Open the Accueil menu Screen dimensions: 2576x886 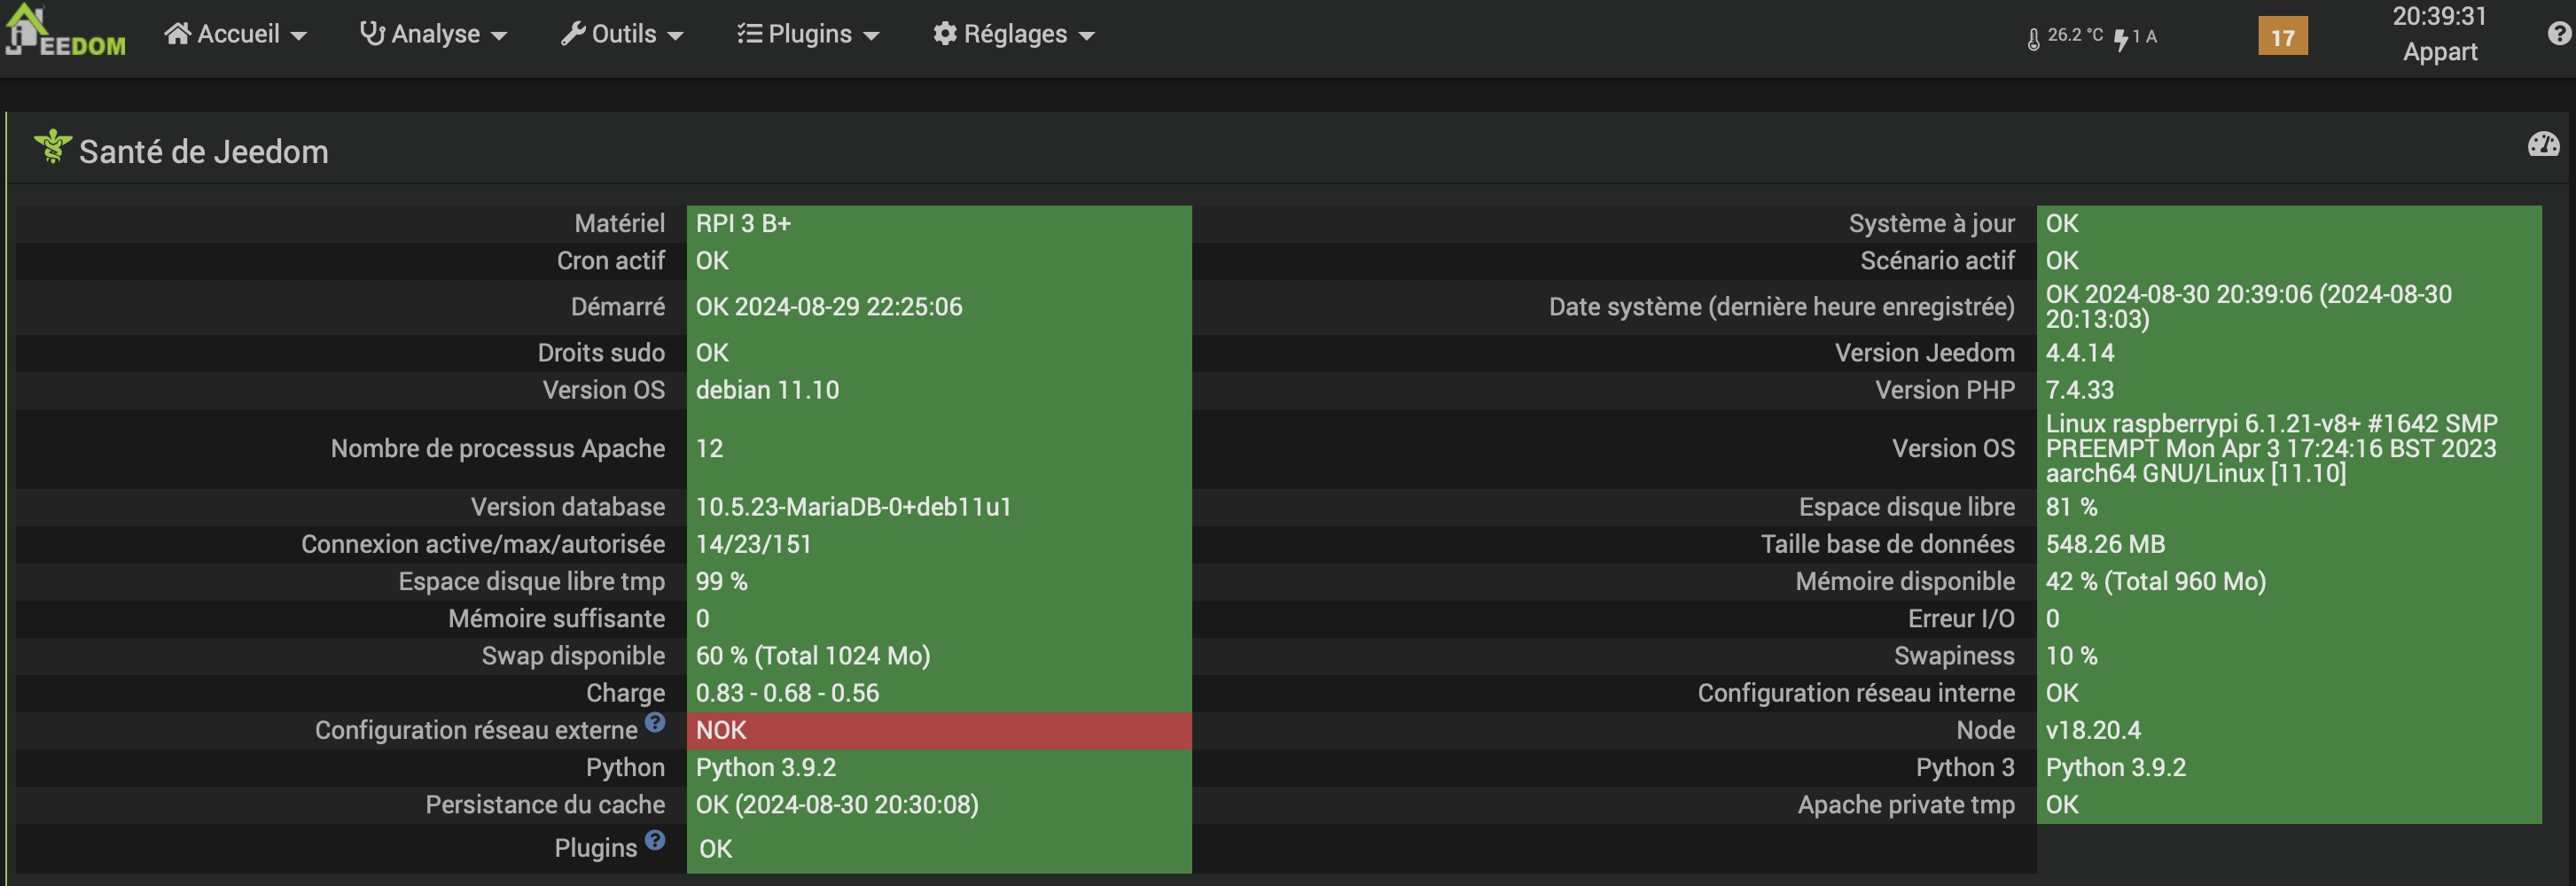pyautogui.click(x=235, y=34)
